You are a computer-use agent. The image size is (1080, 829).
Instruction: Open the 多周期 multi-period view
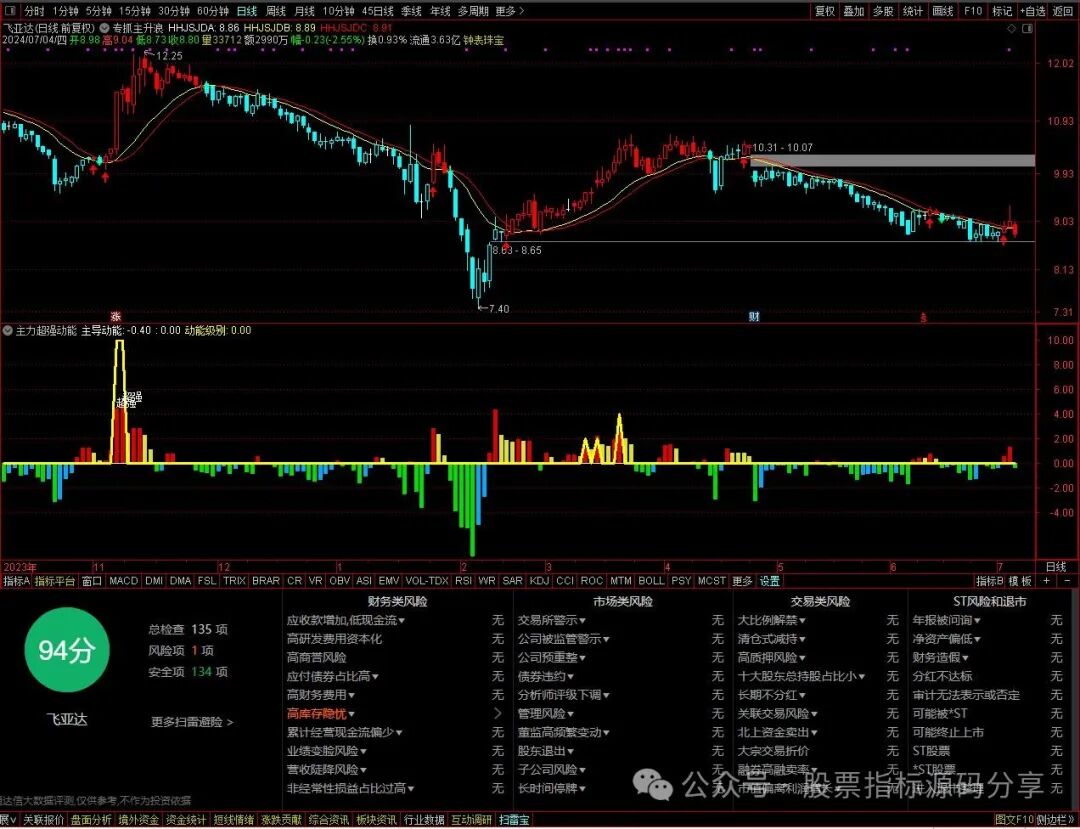pyautogui.click(x=473, y=11)
